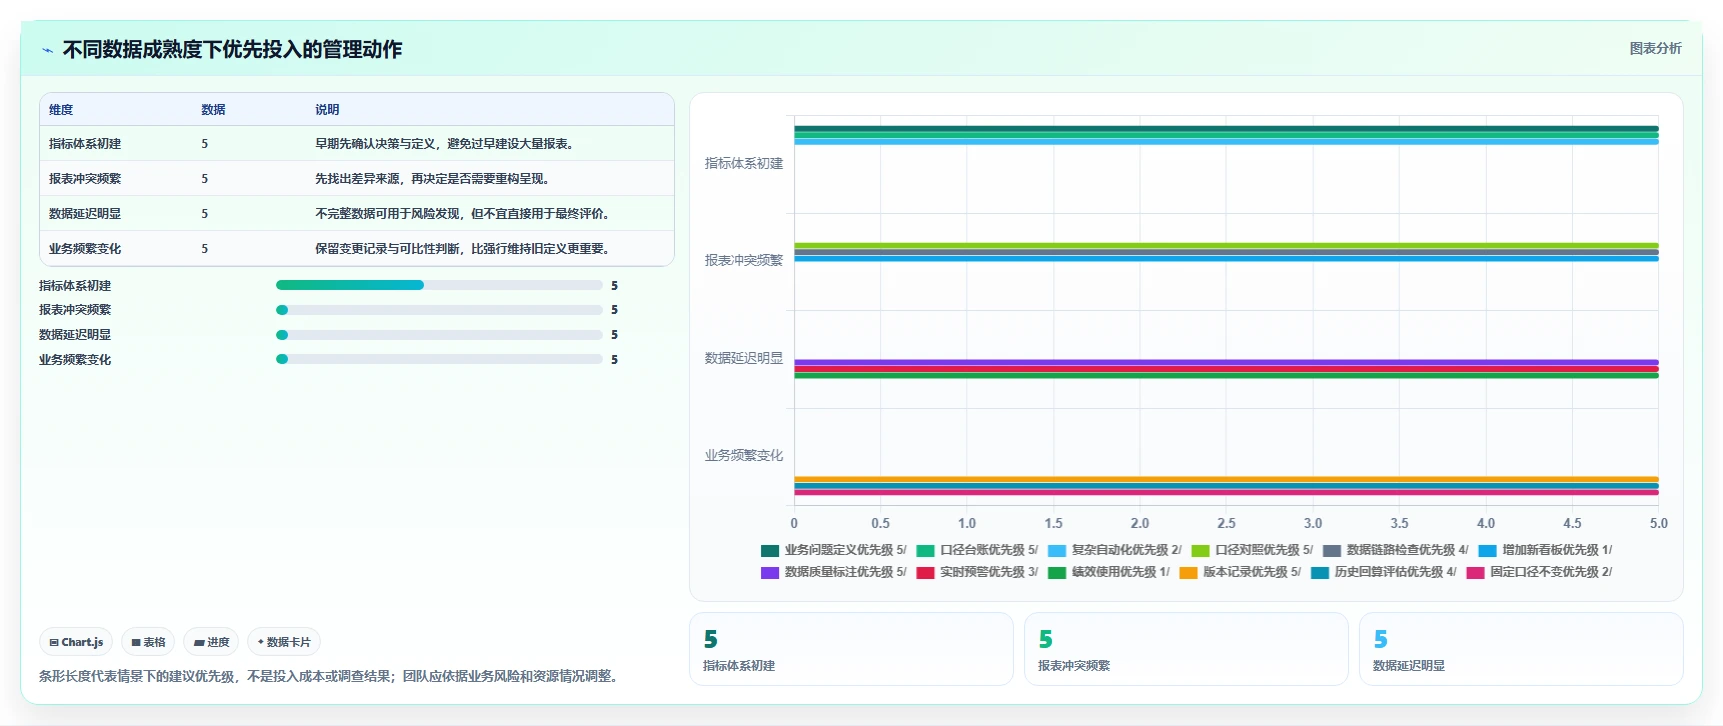Click the x-axis tick label 5.0

(1659, 523)
